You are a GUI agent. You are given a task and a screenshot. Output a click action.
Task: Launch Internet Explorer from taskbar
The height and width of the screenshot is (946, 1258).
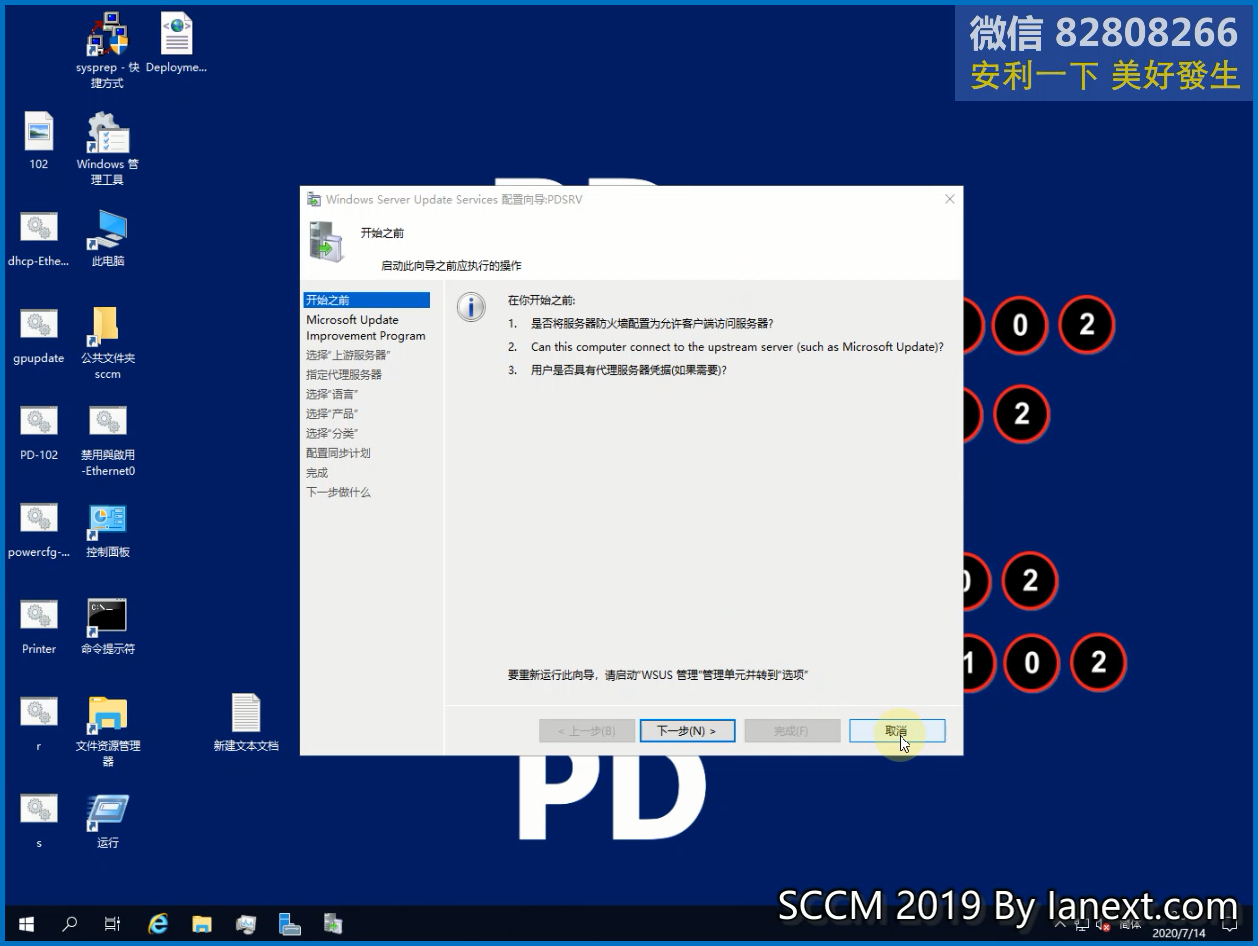click(x=157, y=924)
